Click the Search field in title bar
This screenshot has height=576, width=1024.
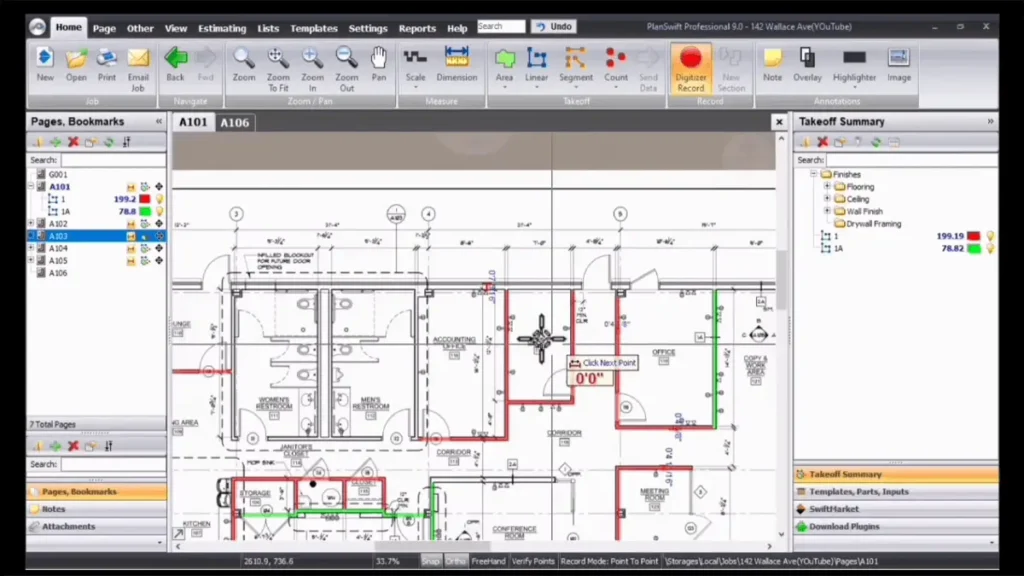501,26
